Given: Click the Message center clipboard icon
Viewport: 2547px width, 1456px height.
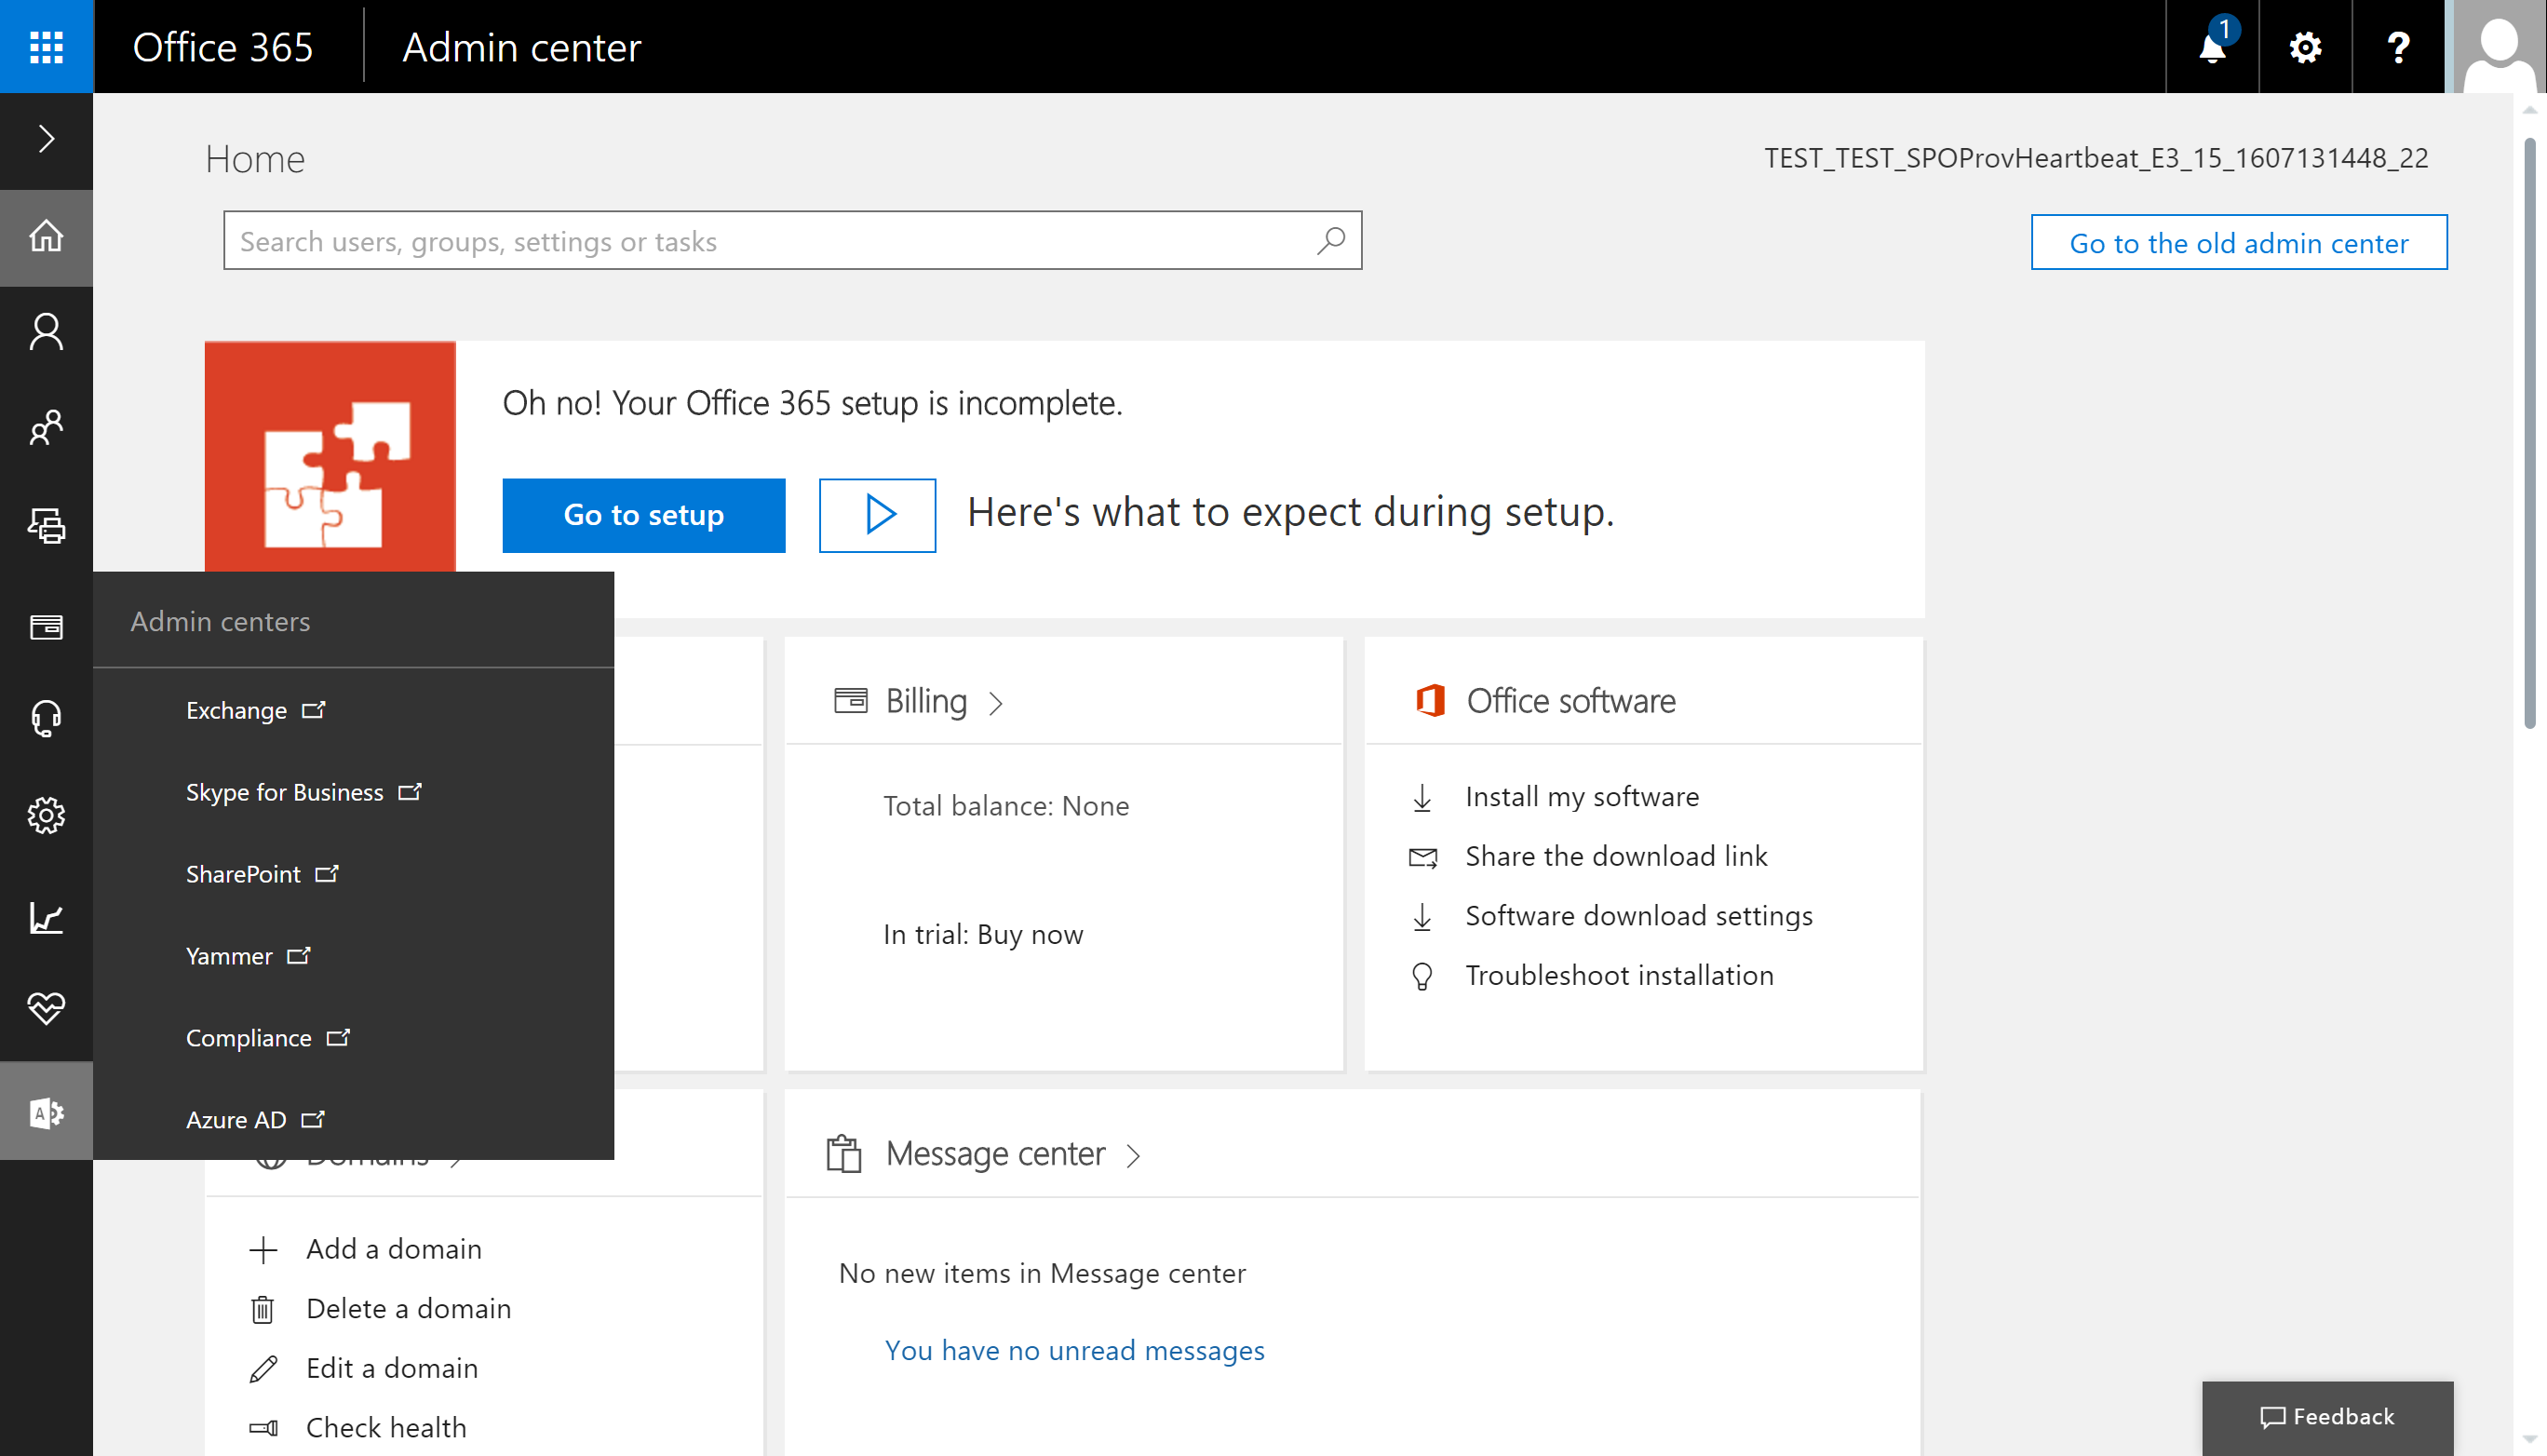Looking at the screenshot, I should click(843, 1153).
